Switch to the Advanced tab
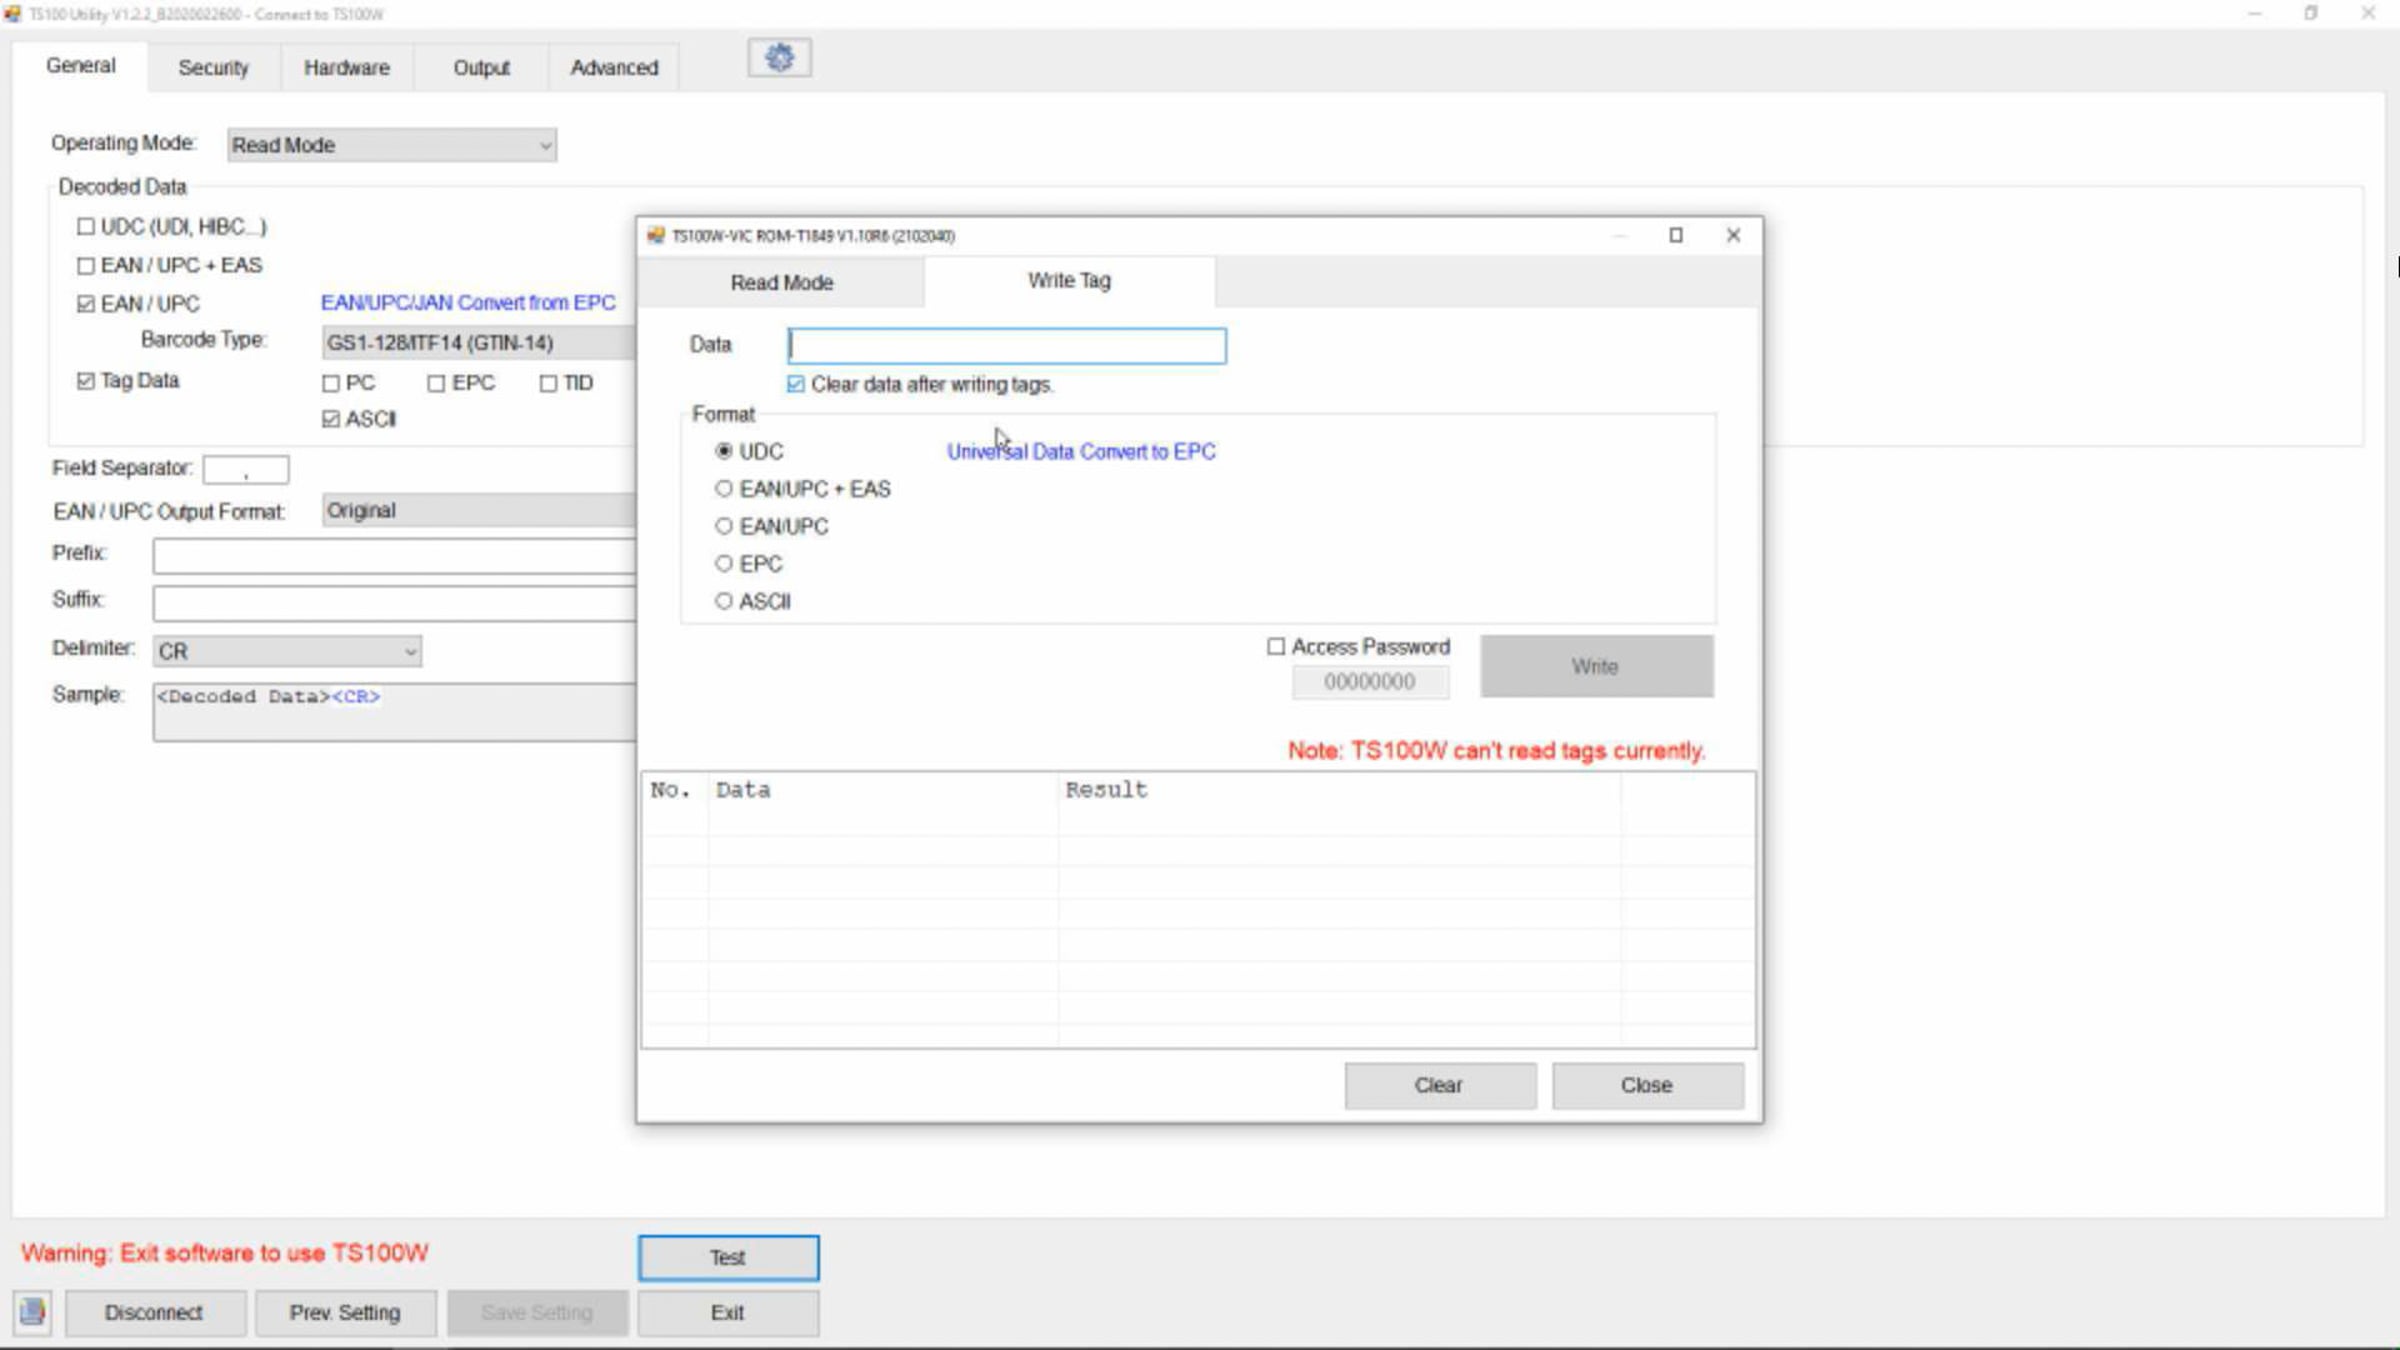 click(614, 68)
